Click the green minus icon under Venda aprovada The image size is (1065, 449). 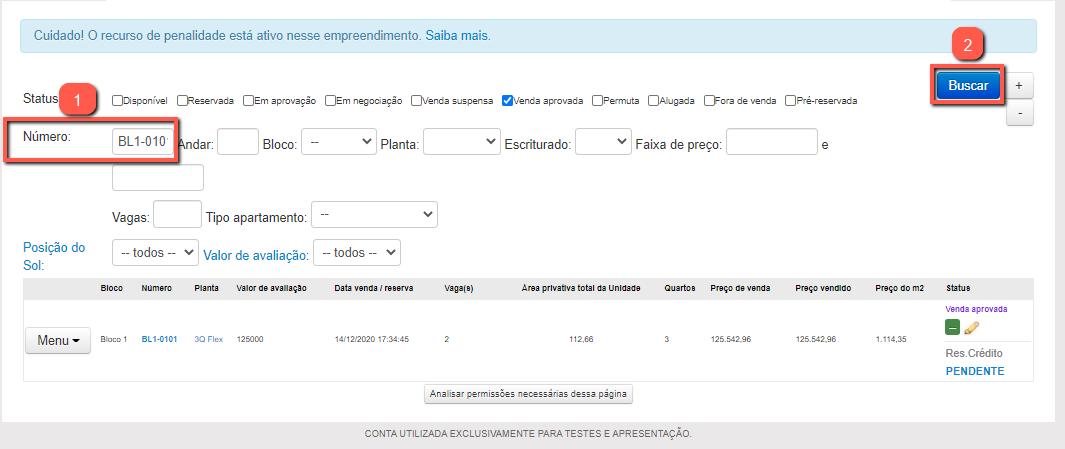[952, 329]
